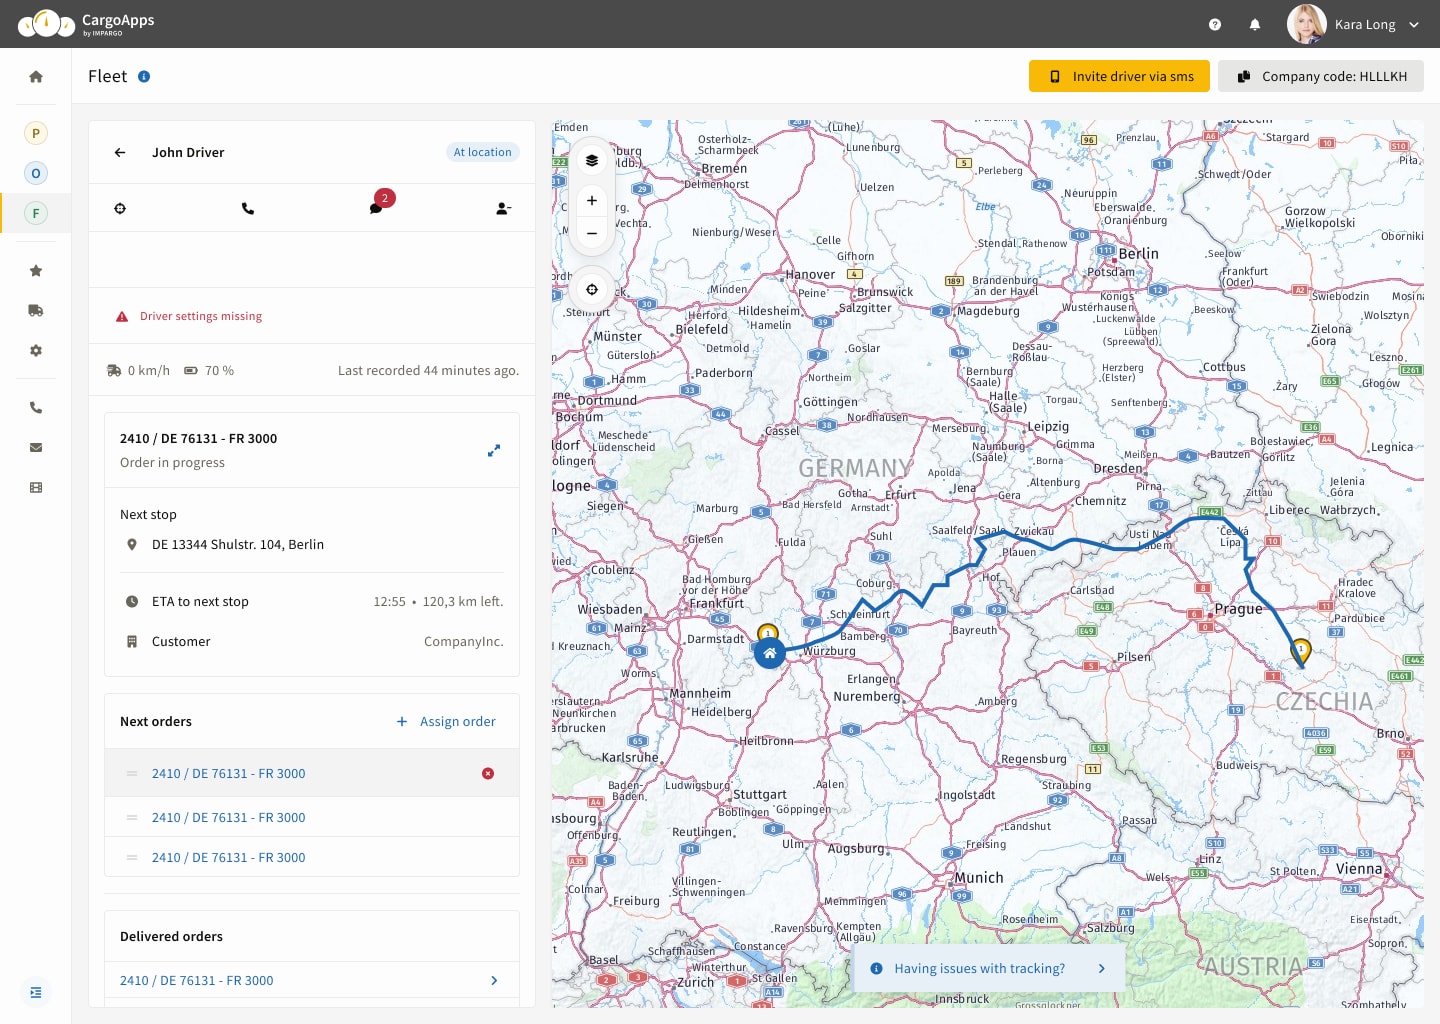Open the phone icon in sidebar
This screenshot has height=1024, width=1440.
36,408
